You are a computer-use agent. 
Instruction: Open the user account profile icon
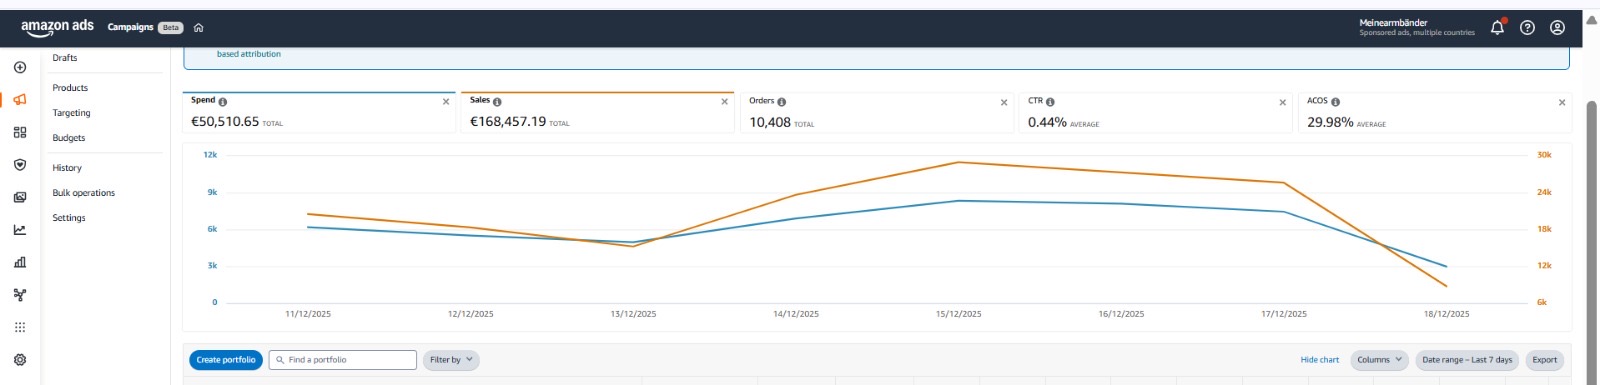[1557, 28]
